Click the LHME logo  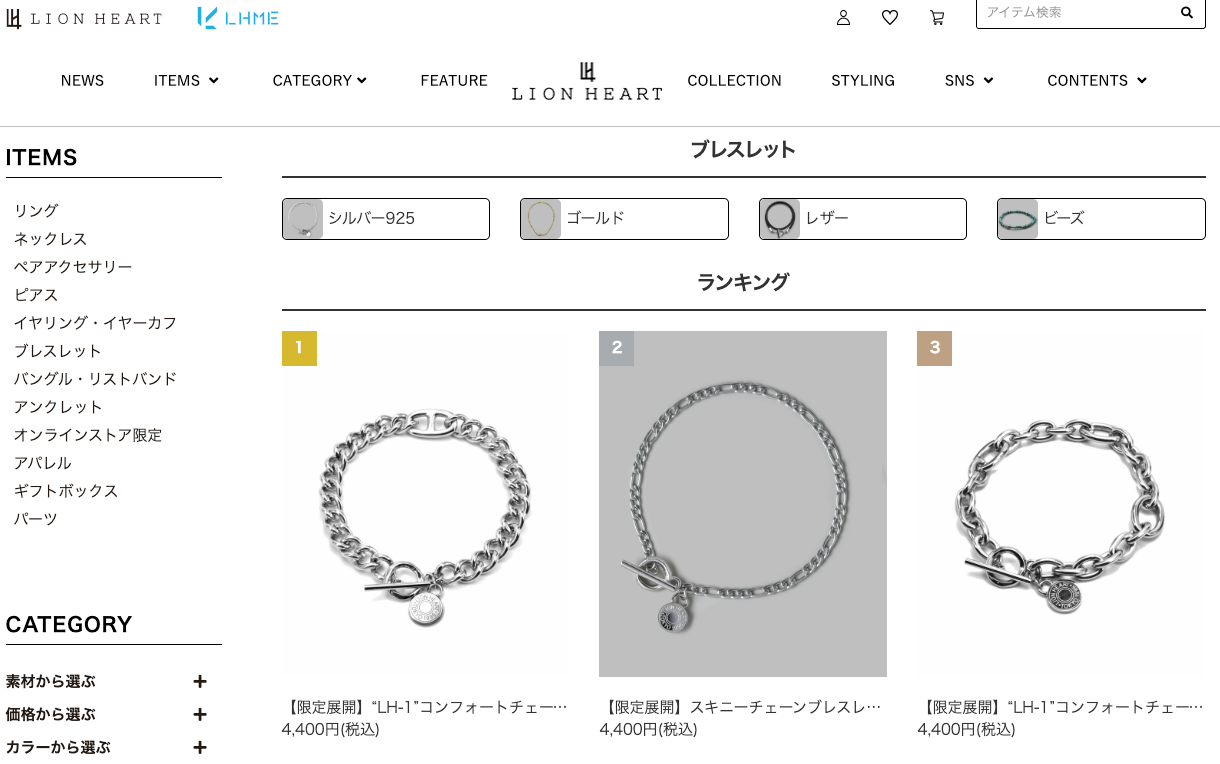[238, 17]
